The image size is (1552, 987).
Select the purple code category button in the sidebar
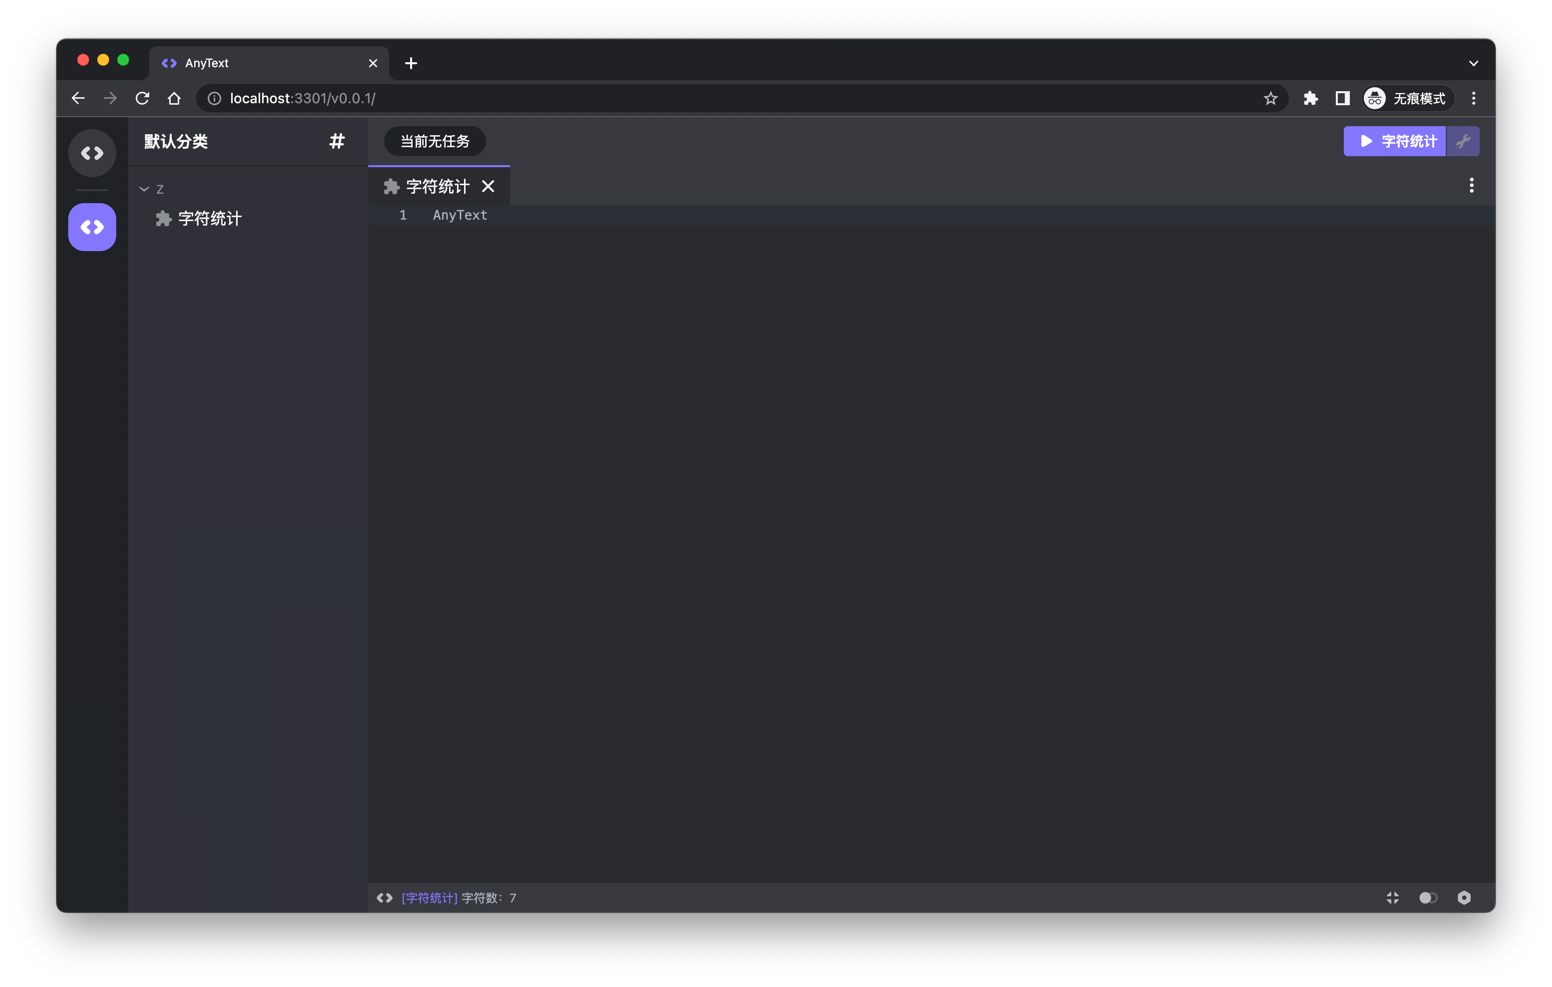92,227
